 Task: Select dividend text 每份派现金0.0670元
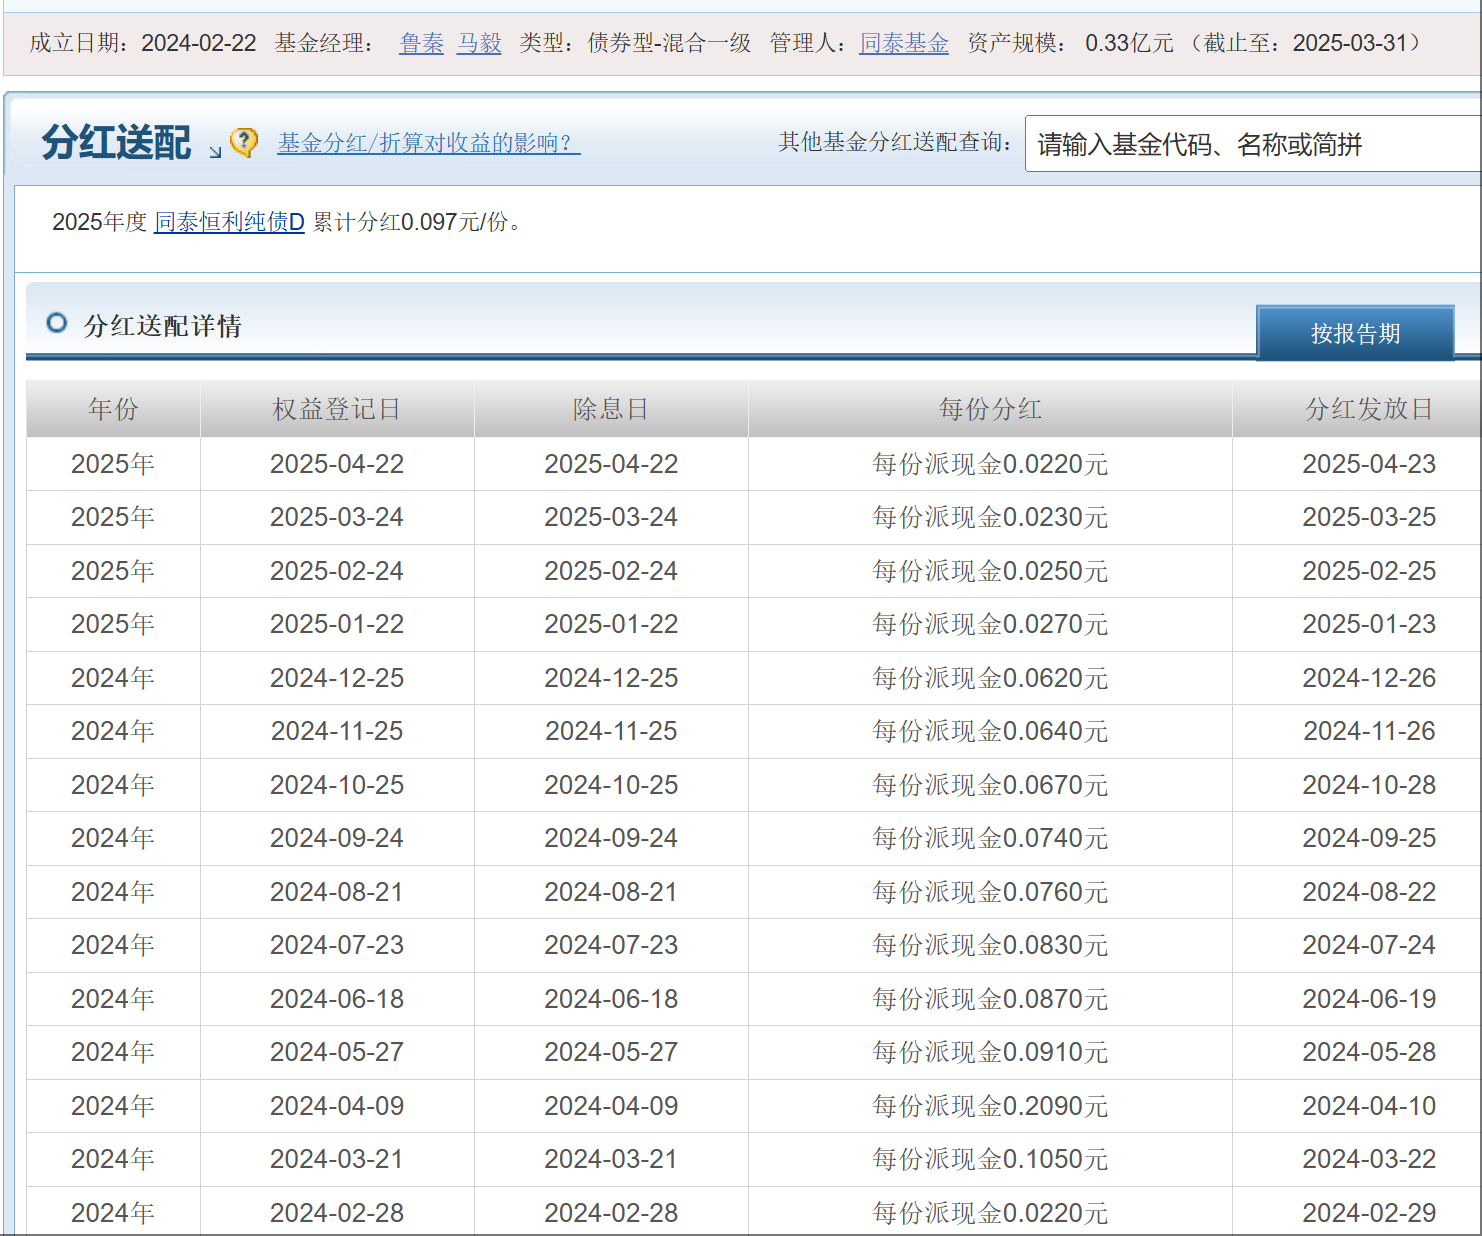[990, 785]
